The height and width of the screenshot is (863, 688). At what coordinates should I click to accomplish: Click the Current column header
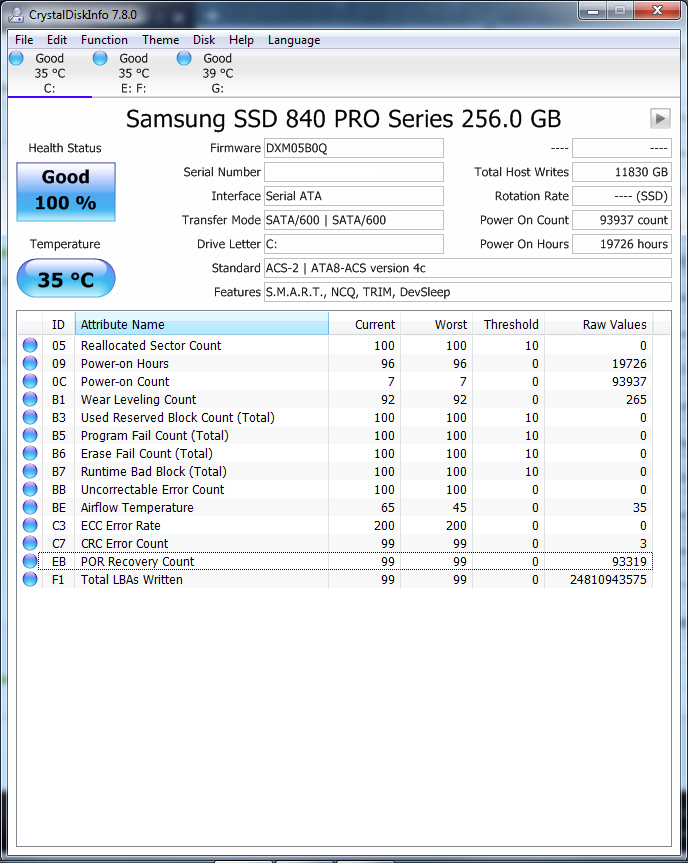tap(364, 324)
